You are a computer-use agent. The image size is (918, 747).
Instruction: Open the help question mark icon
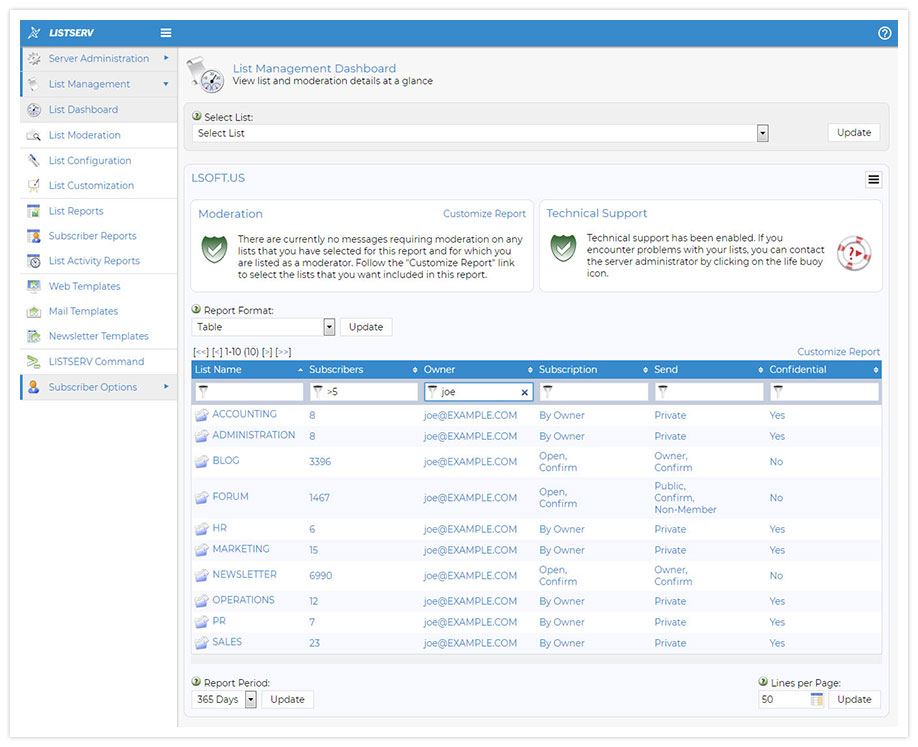(x=884, y=33)
